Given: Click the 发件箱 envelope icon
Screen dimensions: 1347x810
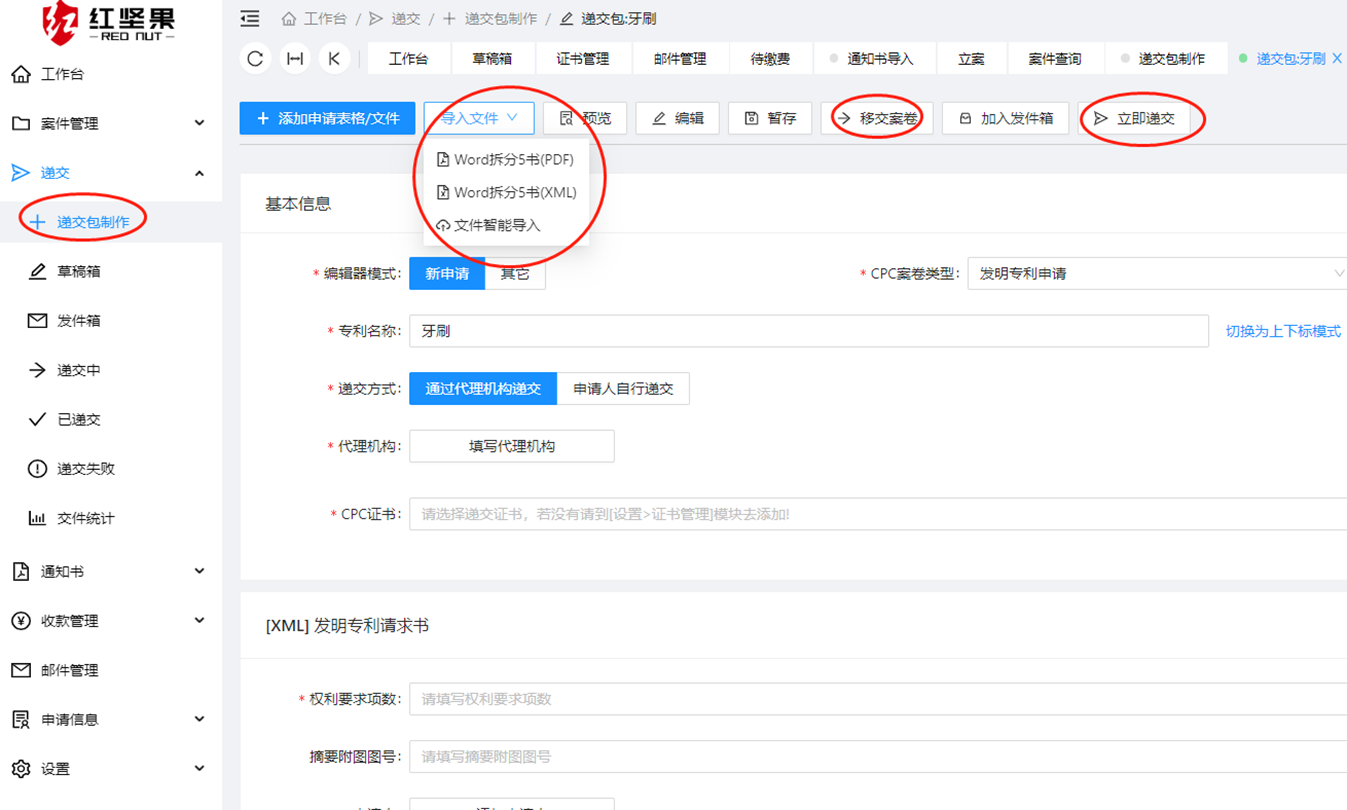Looking at the screenshot, I should click(x=37, y=320).
